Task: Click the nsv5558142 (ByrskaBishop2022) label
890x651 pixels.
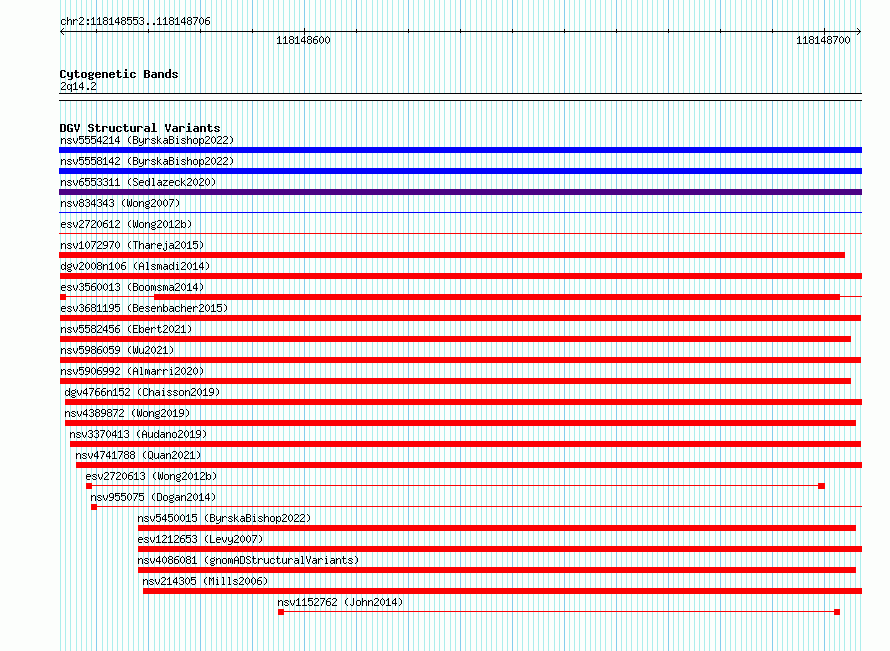Action: click(147, 161)
